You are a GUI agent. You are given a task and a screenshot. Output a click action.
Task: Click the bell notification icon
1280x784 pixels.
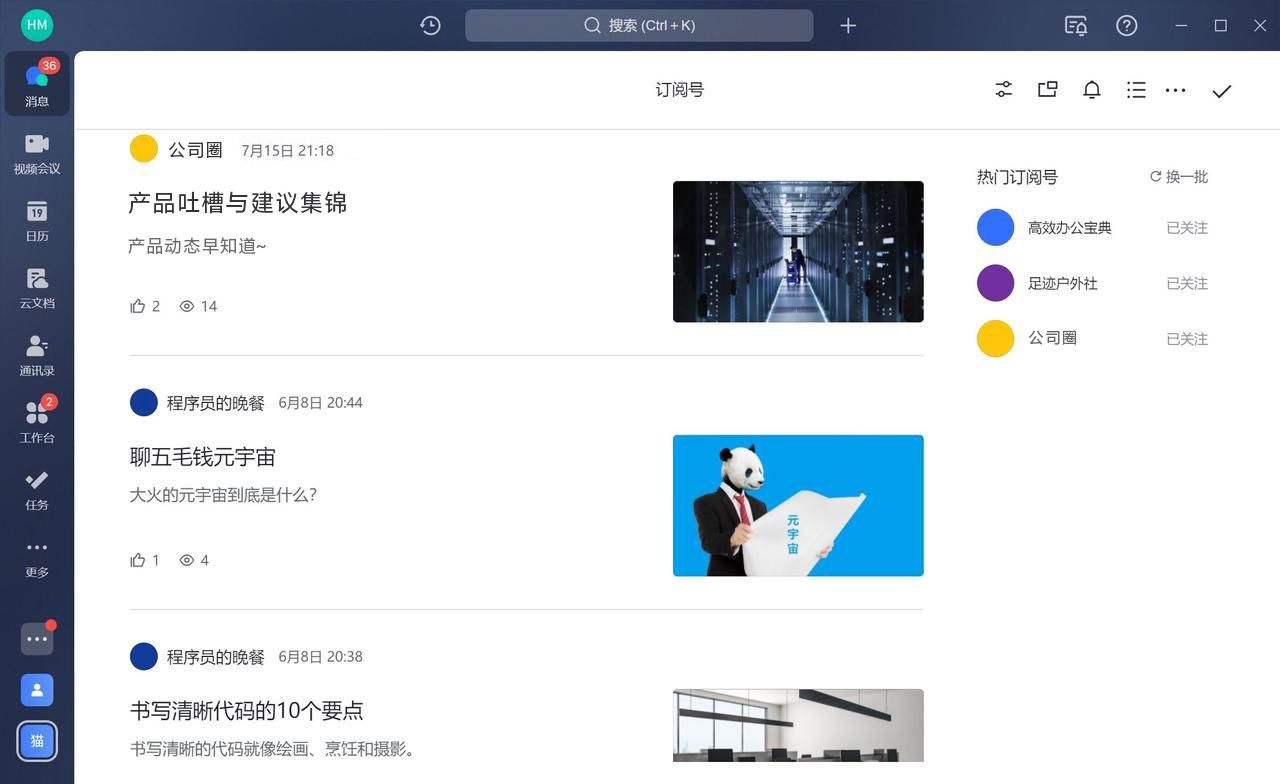click(x=1092, y=90)
